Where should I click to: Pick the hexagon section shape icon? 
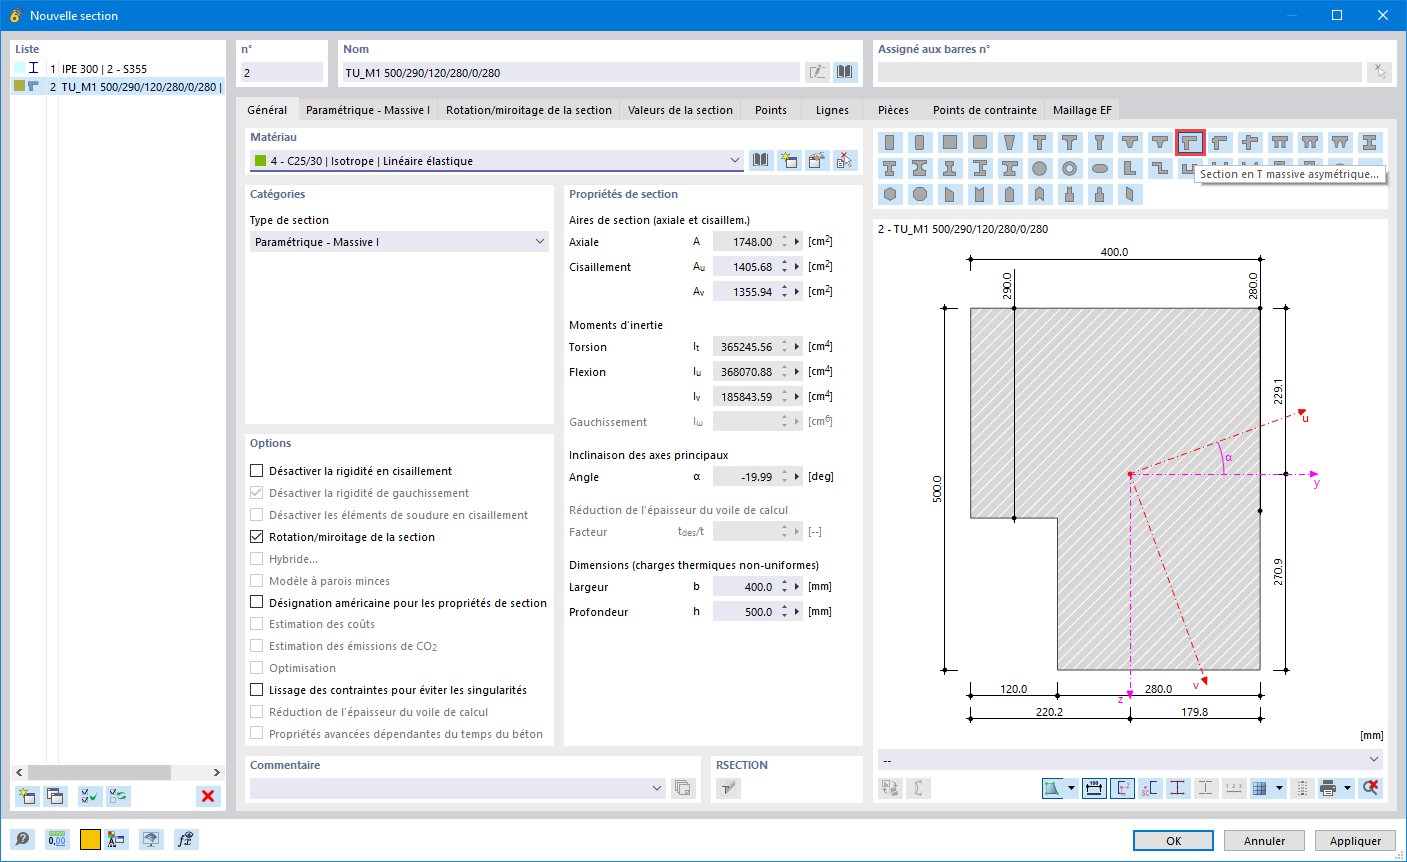click(x=890, y=195)
